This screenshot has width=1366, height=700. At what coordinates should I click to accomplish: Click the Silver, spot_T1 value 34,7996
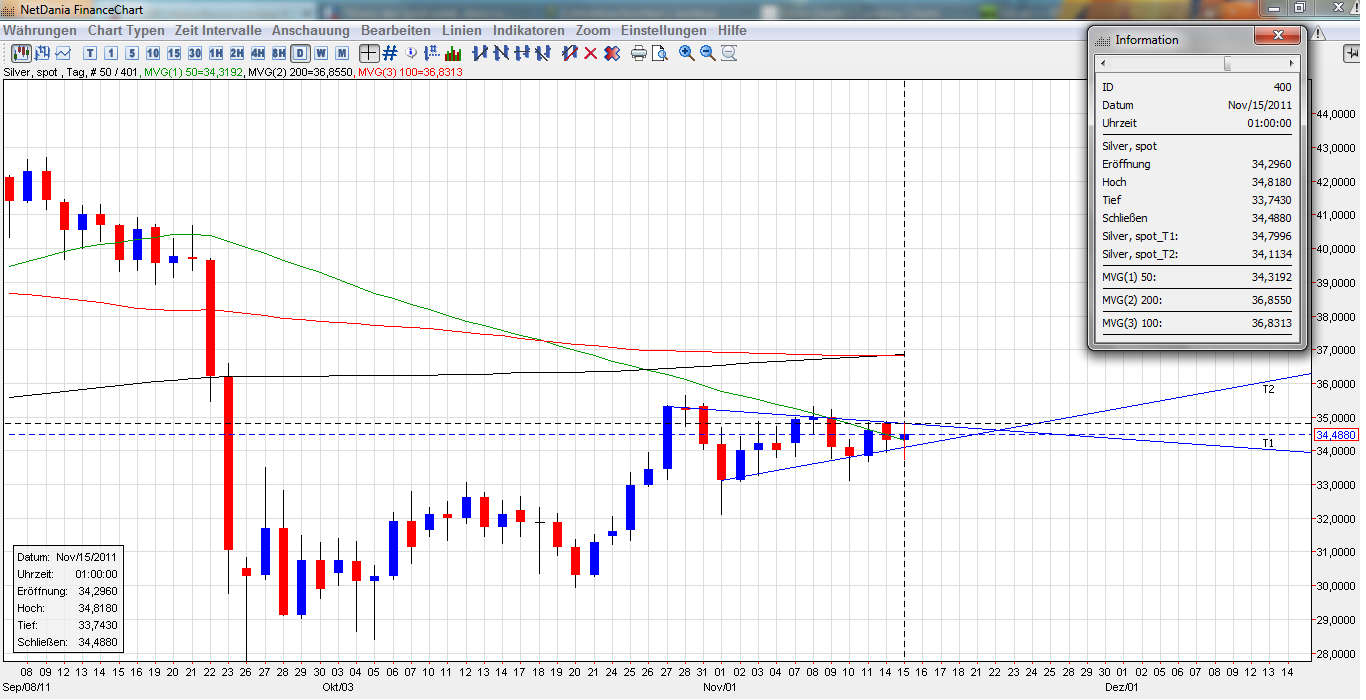coord(1271,236)
